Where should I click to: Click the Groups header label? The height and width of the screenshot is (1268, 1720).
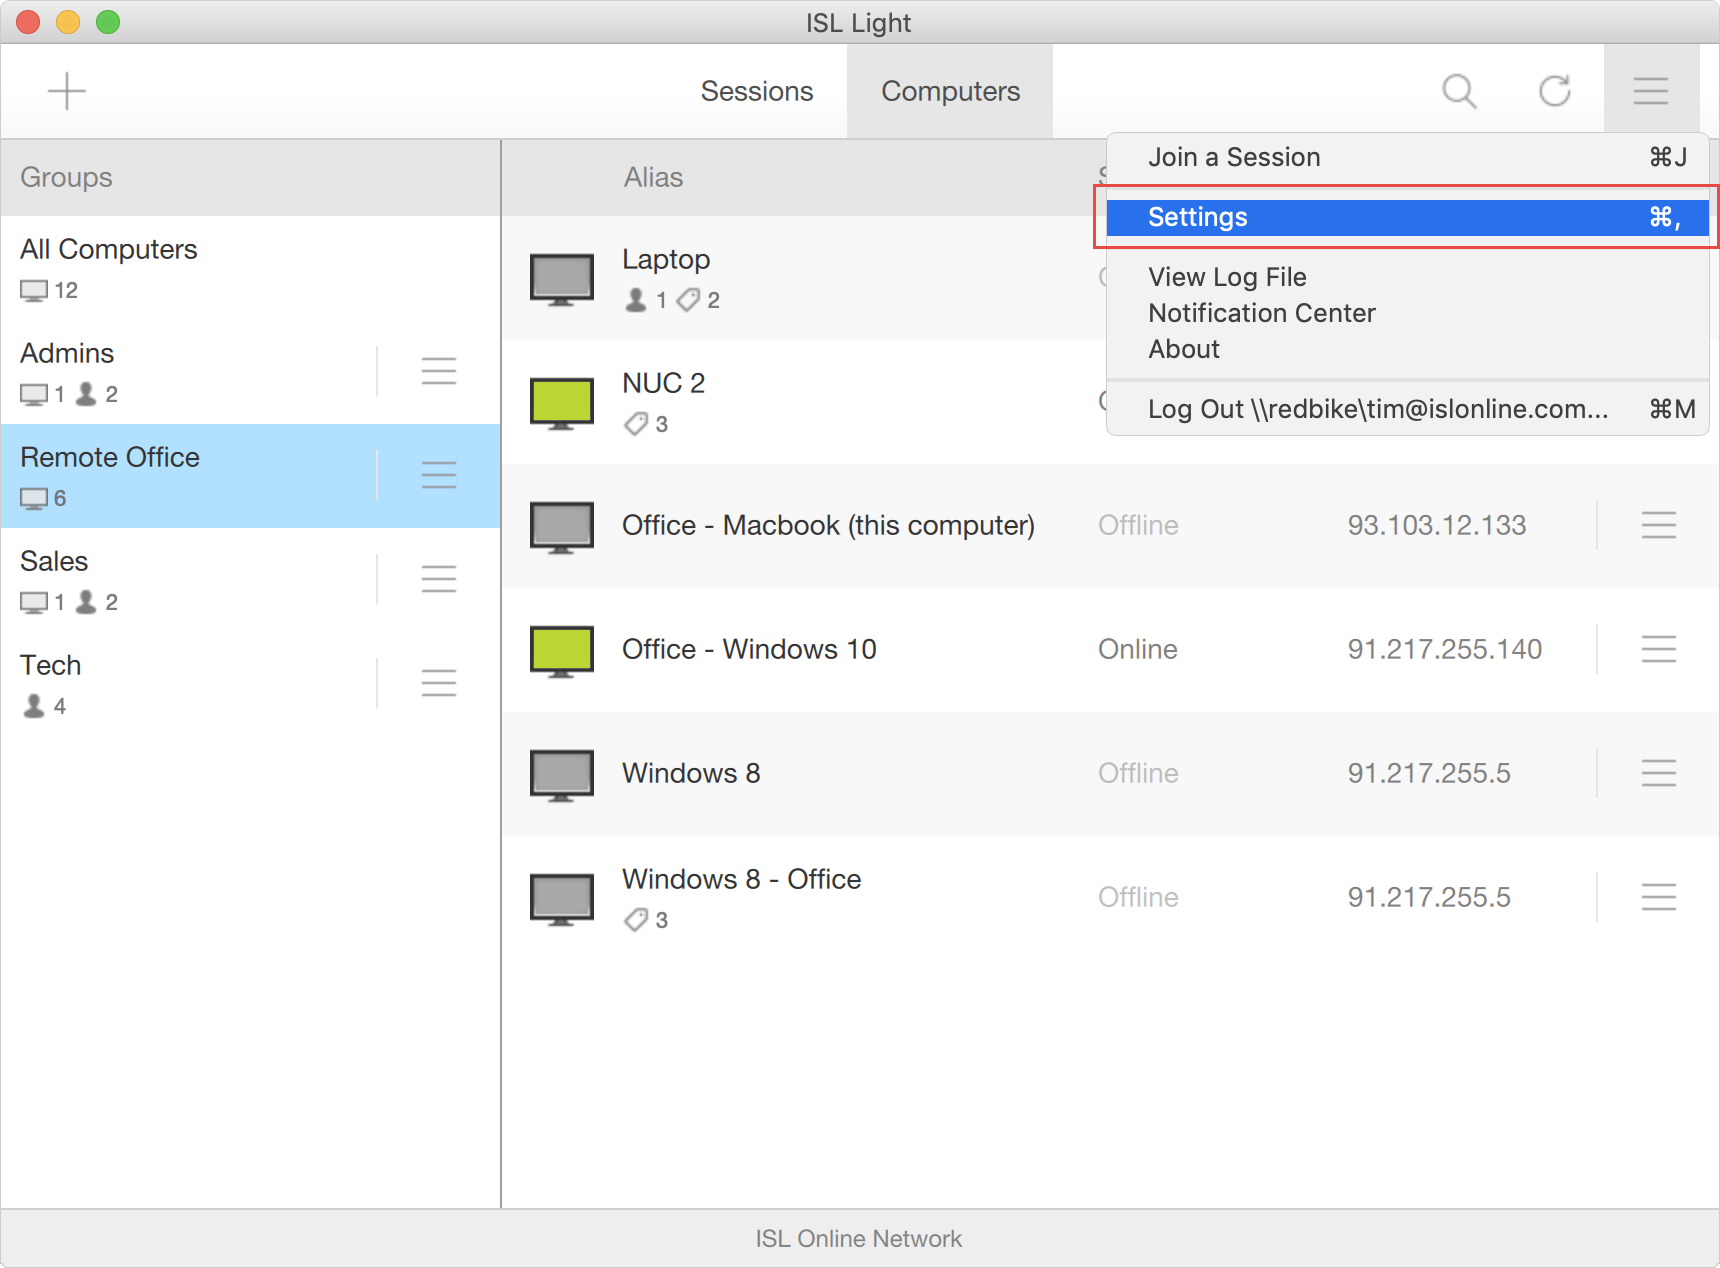[66, 177]
